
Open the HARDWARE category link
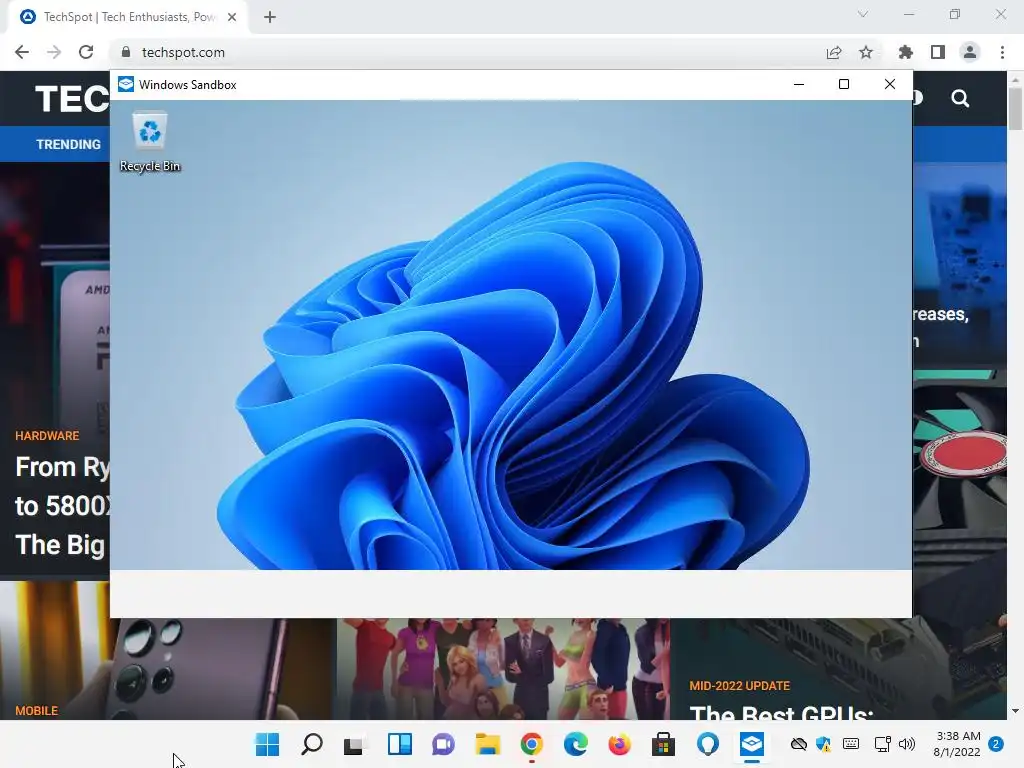click(x=47, y=436)
